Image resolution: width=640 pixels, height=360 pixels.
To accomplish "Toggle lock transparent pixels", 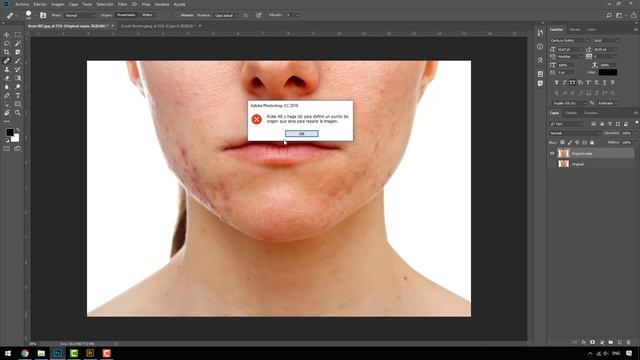I will coord(562,142).
